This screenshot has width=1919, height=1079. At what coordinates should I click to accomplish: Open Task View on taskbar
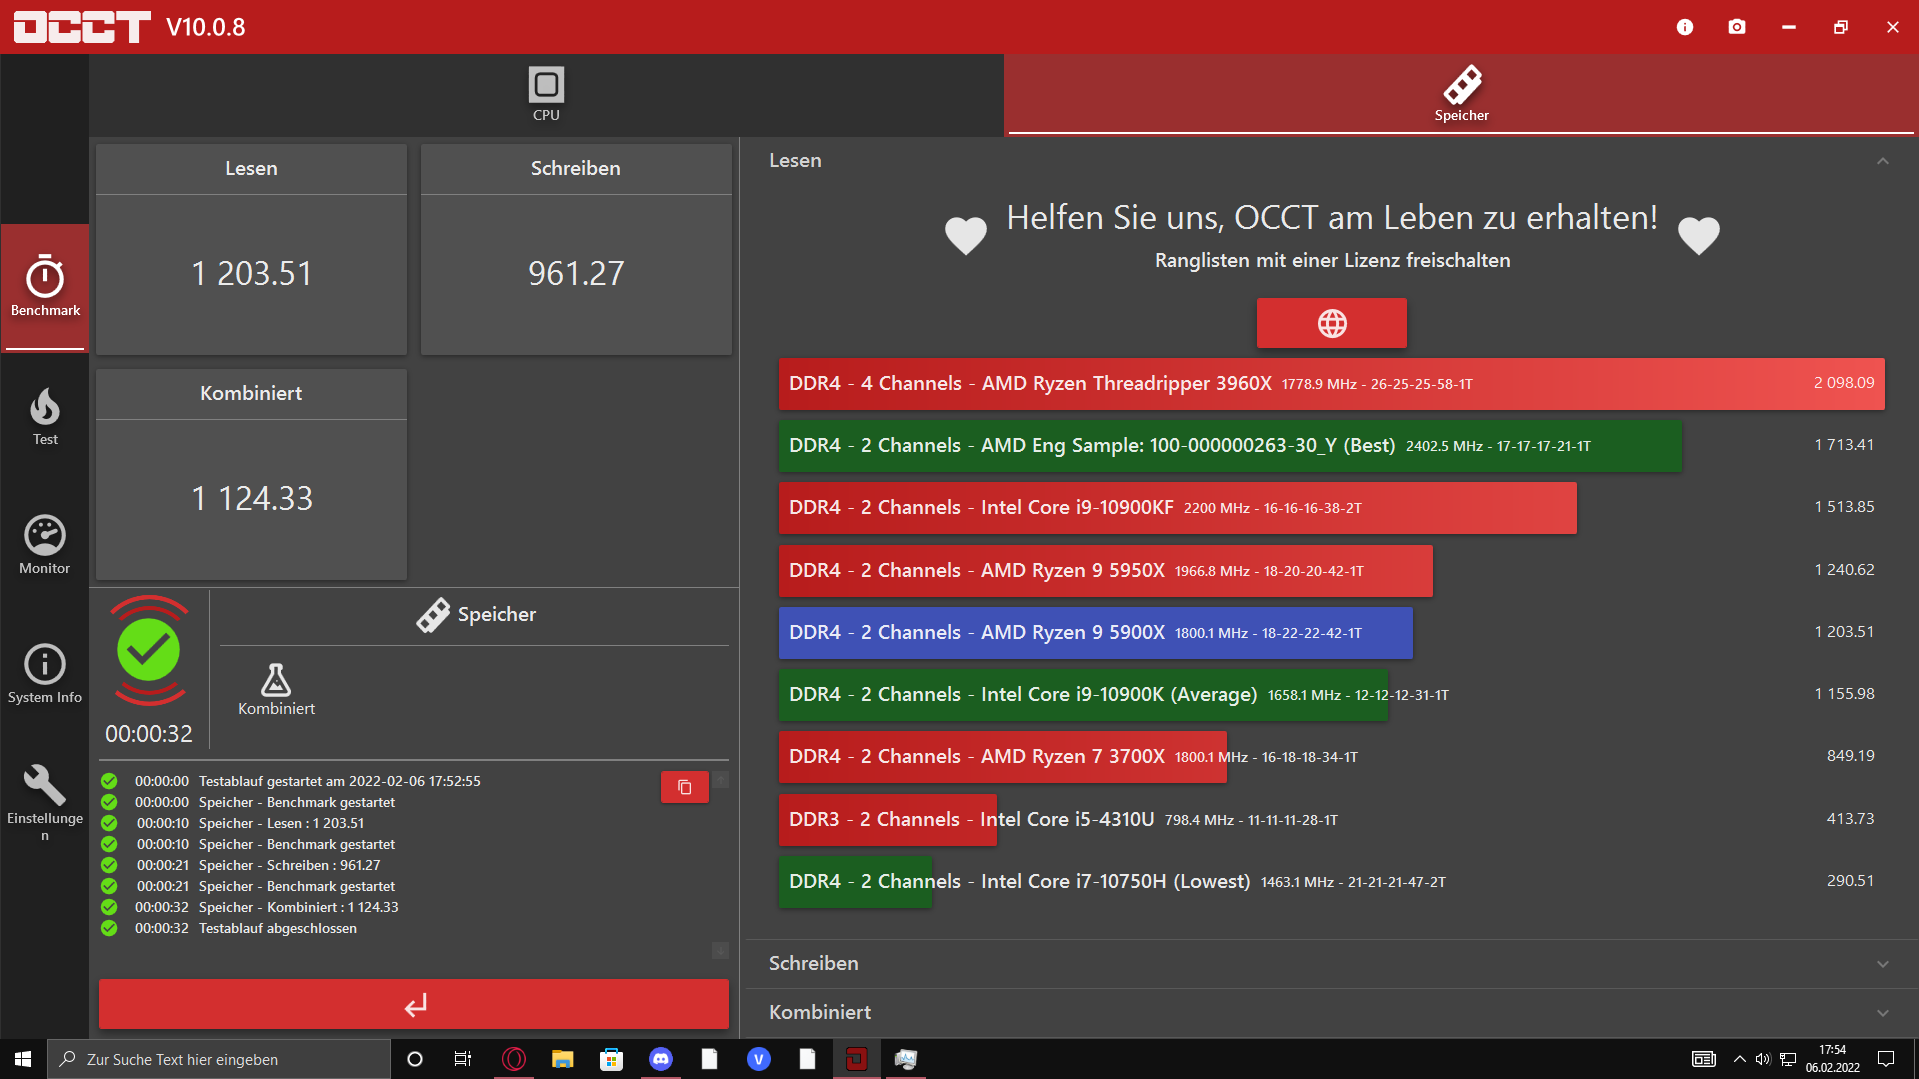point(462,1059)
